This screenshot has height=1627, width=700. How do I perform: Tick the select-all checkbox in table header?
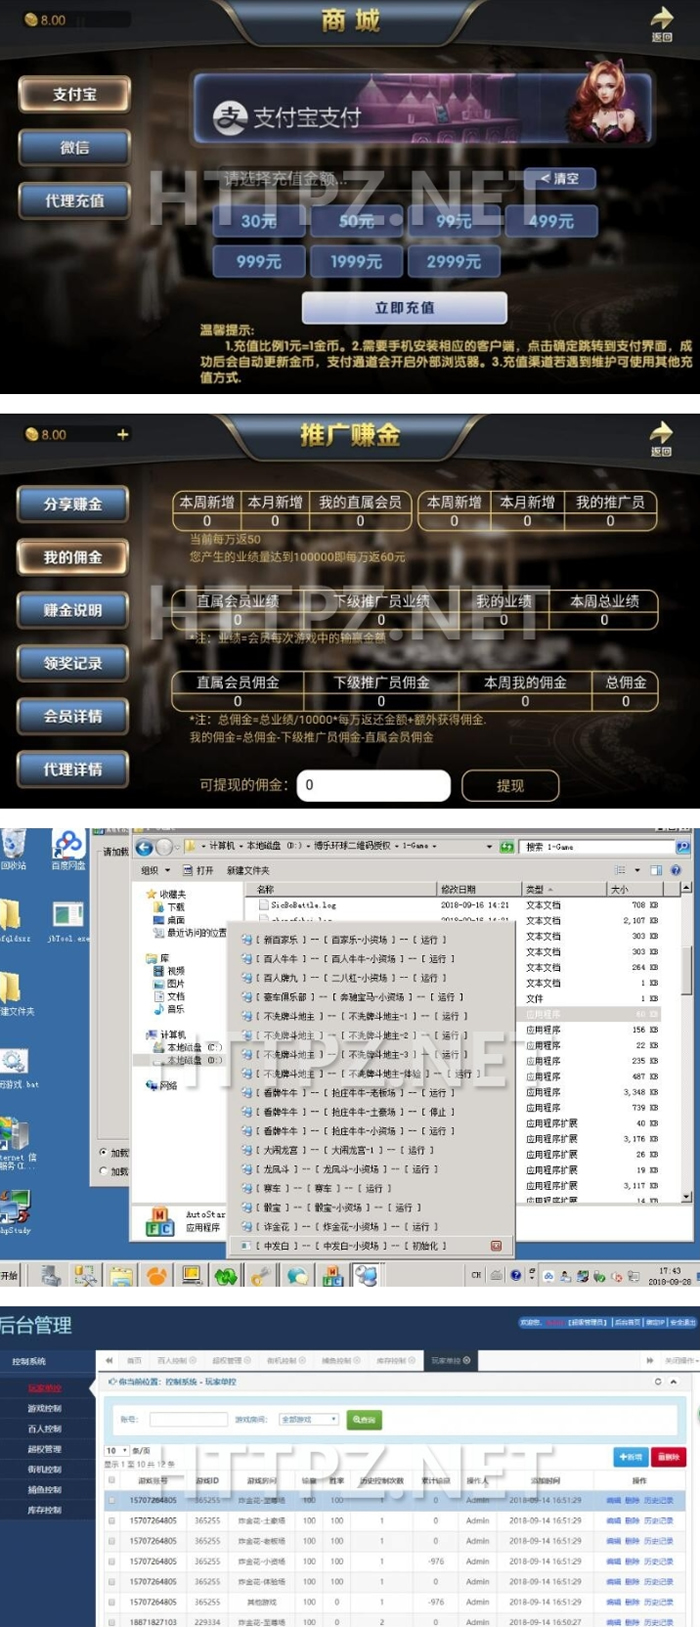pyautogui.click(x=112, y=1480)
